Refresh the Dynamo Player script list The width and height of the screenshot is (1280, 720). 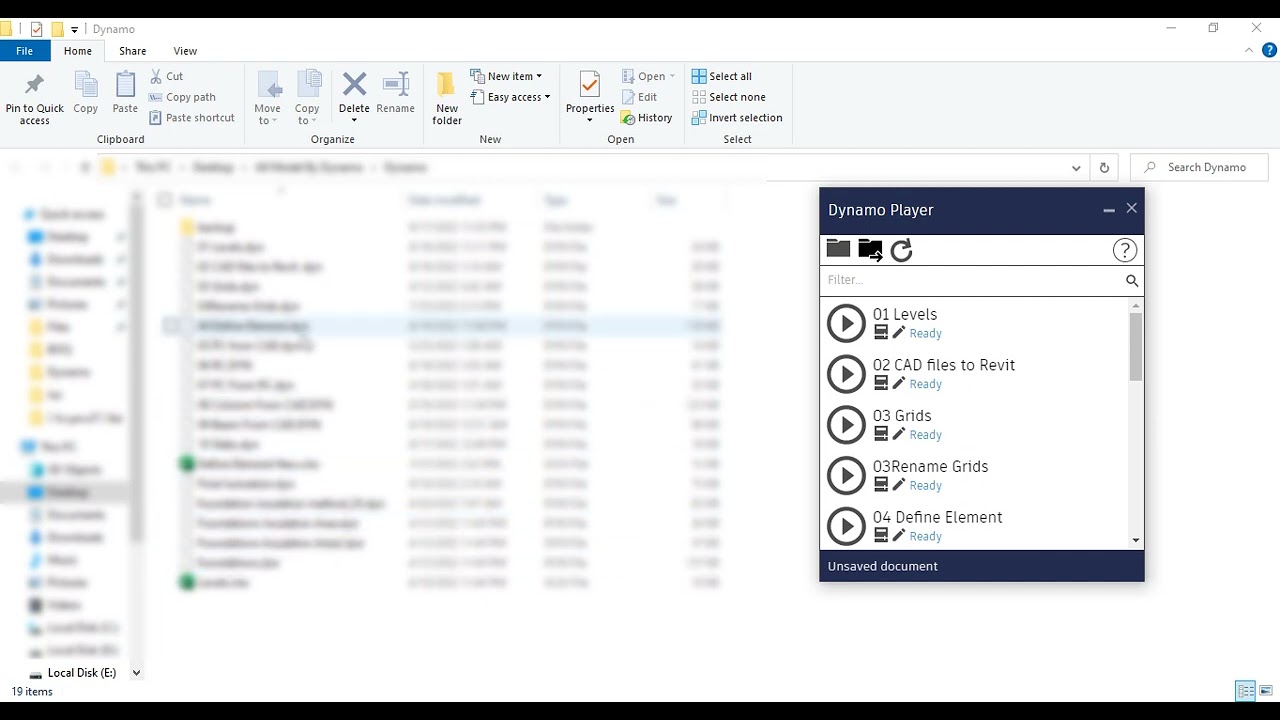pyautogui.click(x=901, y=250)
